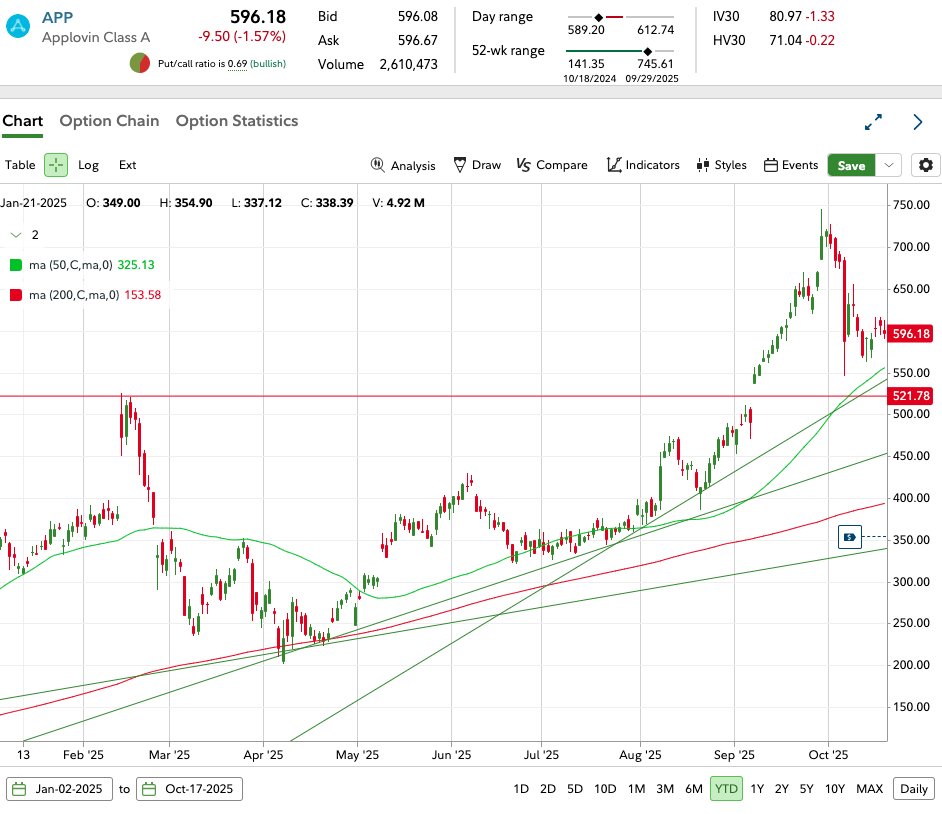
Task: Expand the Save button dropdown arrow
Action: click(x=889, y=165)
